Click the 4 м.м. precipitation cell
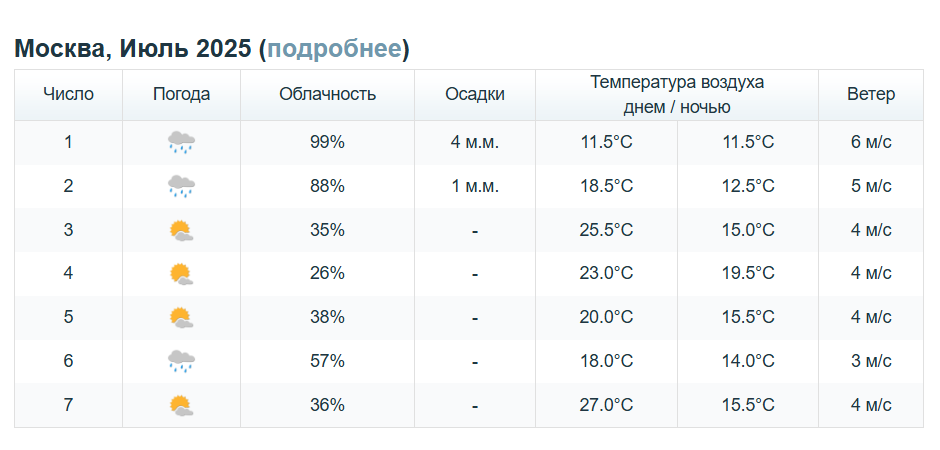This screenshot has width=940, height=450. click(475, 143)
